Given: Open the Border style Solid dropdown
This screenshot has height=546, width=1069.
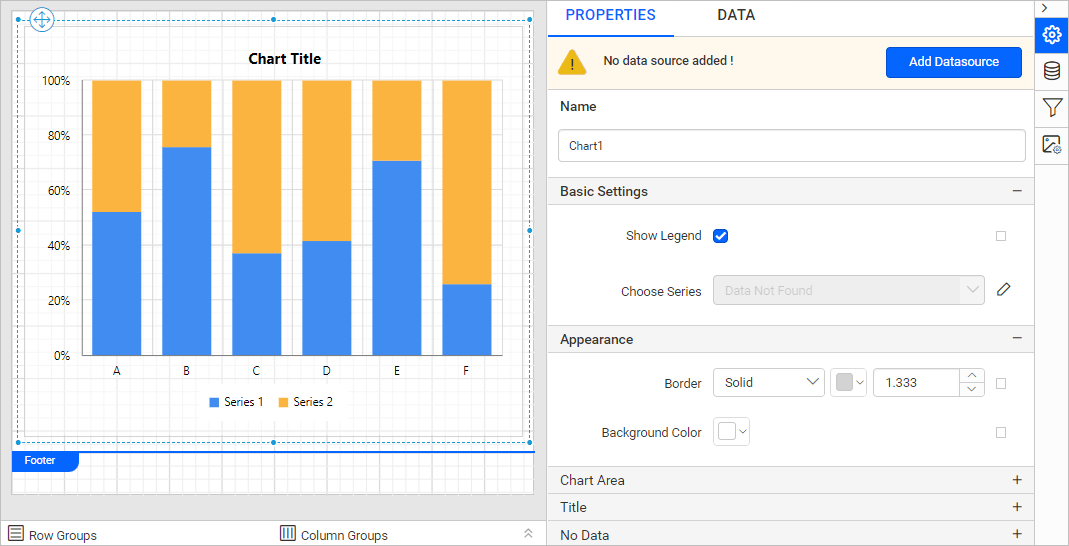Looking at the screenshot, I should coord(768,383).
